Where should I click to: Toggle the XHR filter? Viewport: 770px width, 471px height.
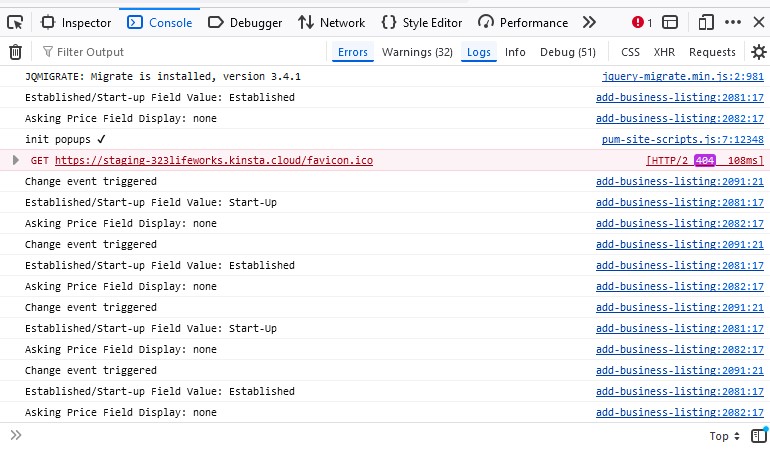[x=664, y=52]
